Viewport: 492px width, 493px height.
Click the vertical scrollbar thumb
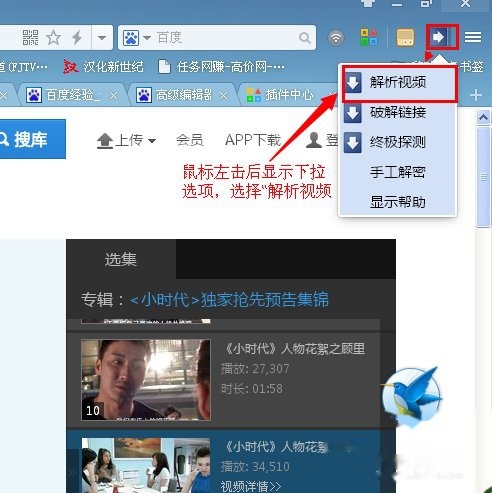483,177
